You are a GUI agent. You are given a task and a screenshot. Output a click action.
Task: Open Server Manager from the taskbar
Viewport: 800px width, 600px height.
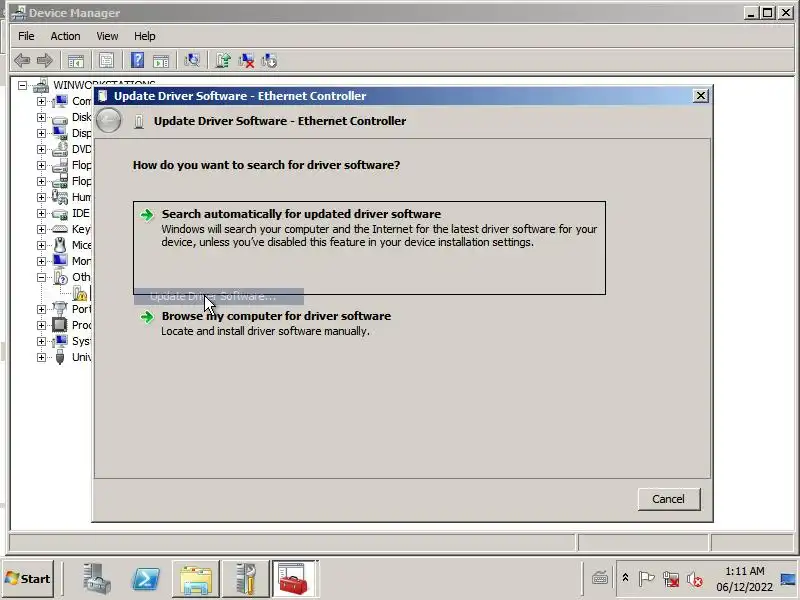(97, 579)
